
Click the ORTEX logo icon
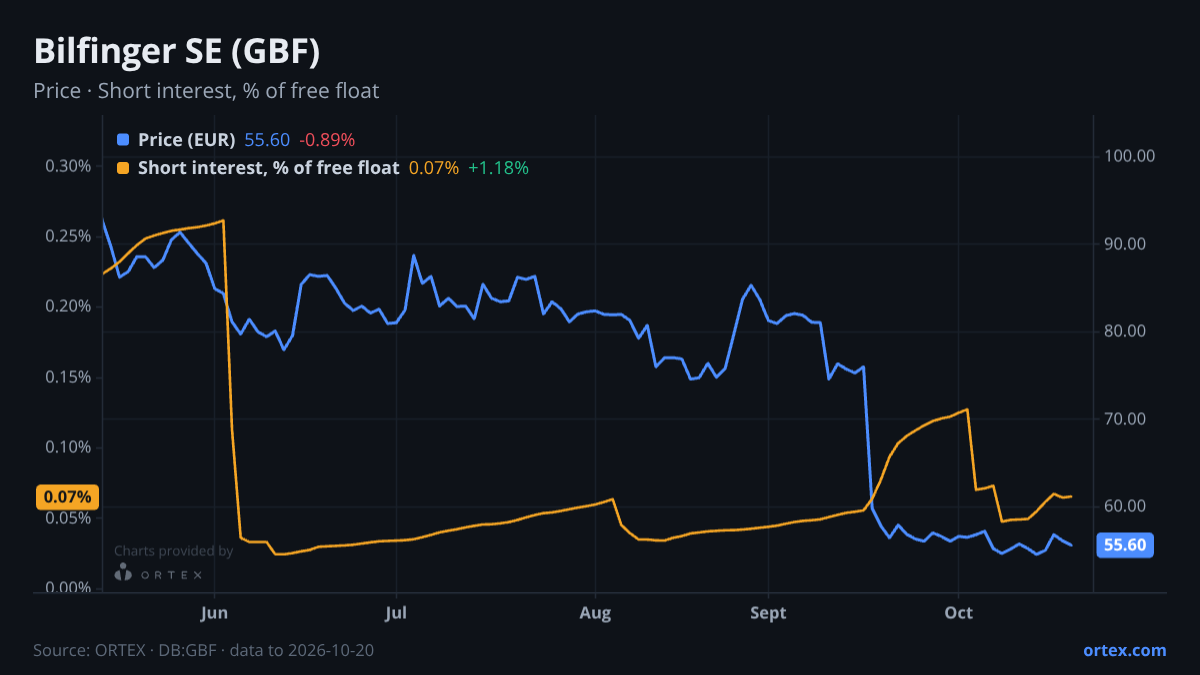(x=123, y=573)
